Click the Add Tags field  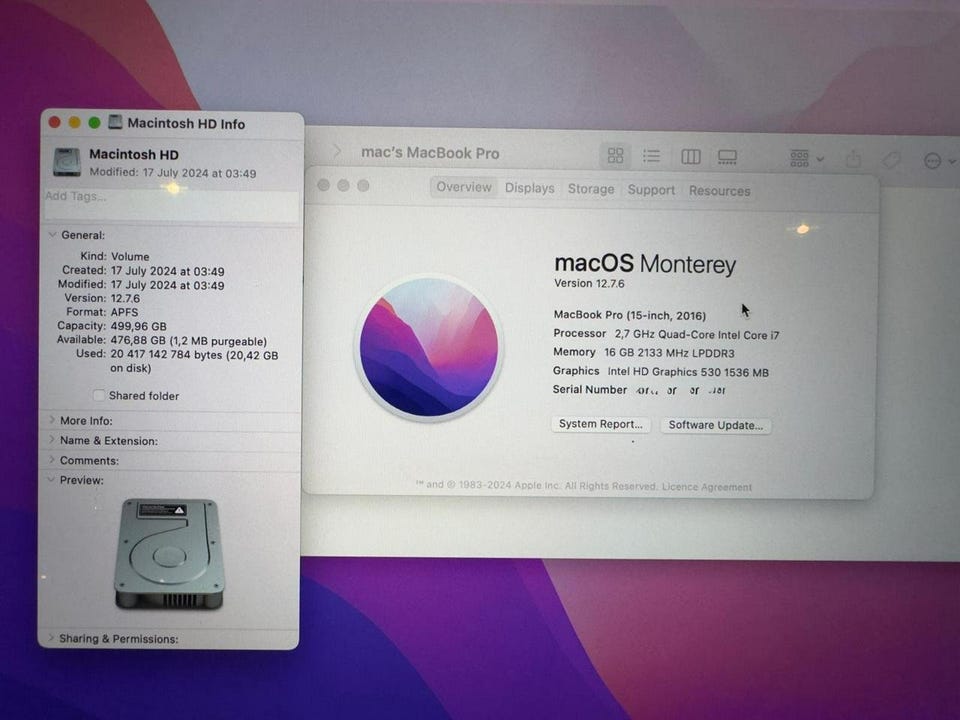point(172,204)
